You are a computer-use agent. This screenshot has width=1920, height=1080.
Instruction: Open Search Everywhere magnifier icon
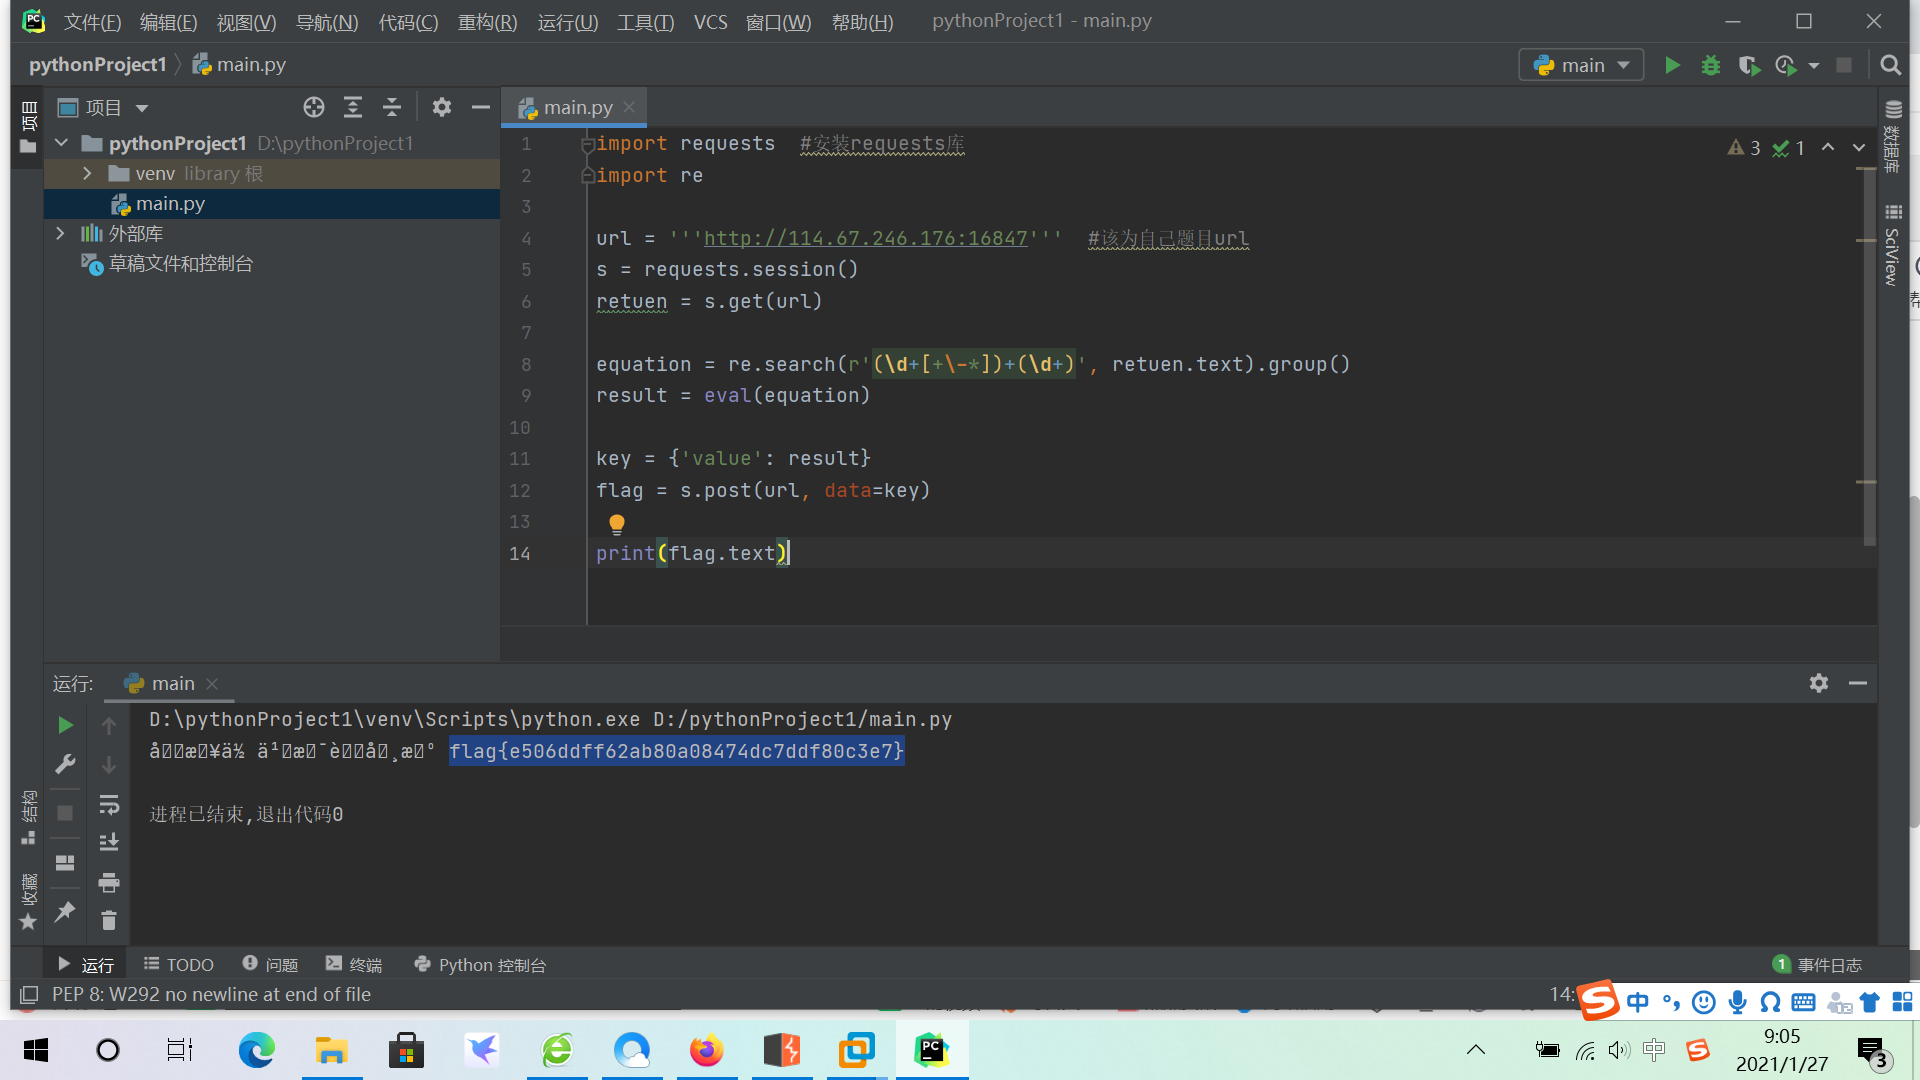click(x=1890, y=65)
